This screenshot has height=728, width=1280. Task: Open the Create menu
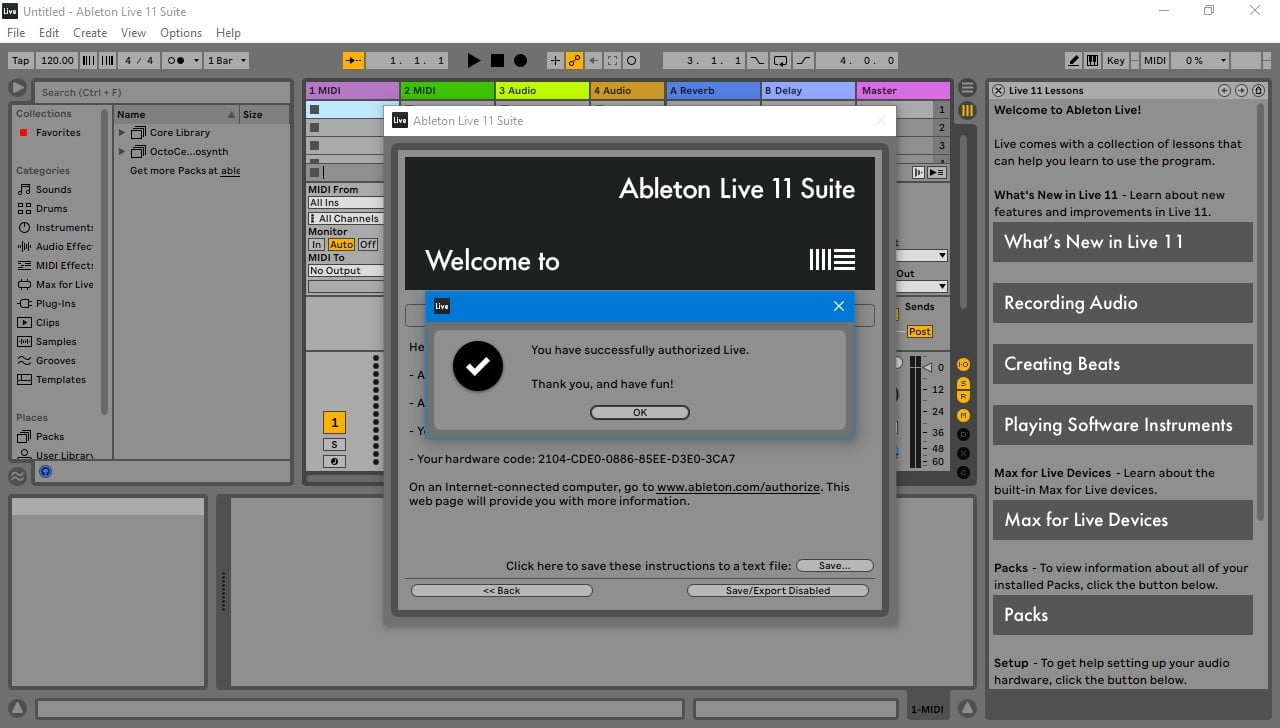click(90, 33)
